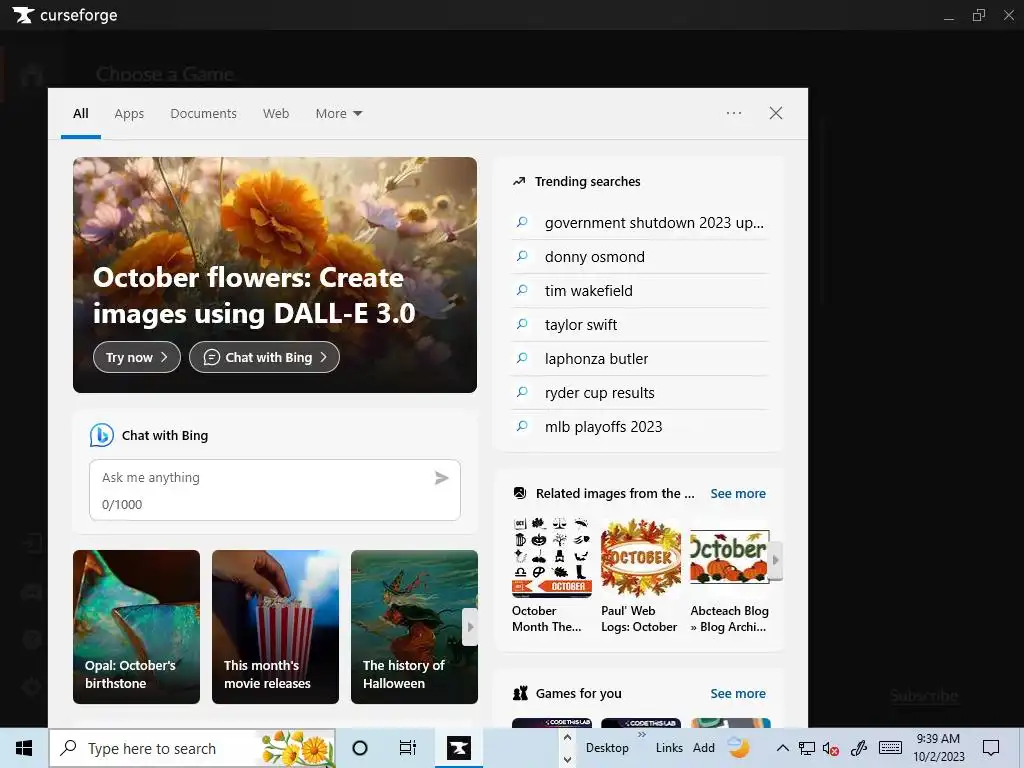The height and width of the screenshot is (768, 1024).
Task: Switch to the Web tab
Action: tap(276, 113)
